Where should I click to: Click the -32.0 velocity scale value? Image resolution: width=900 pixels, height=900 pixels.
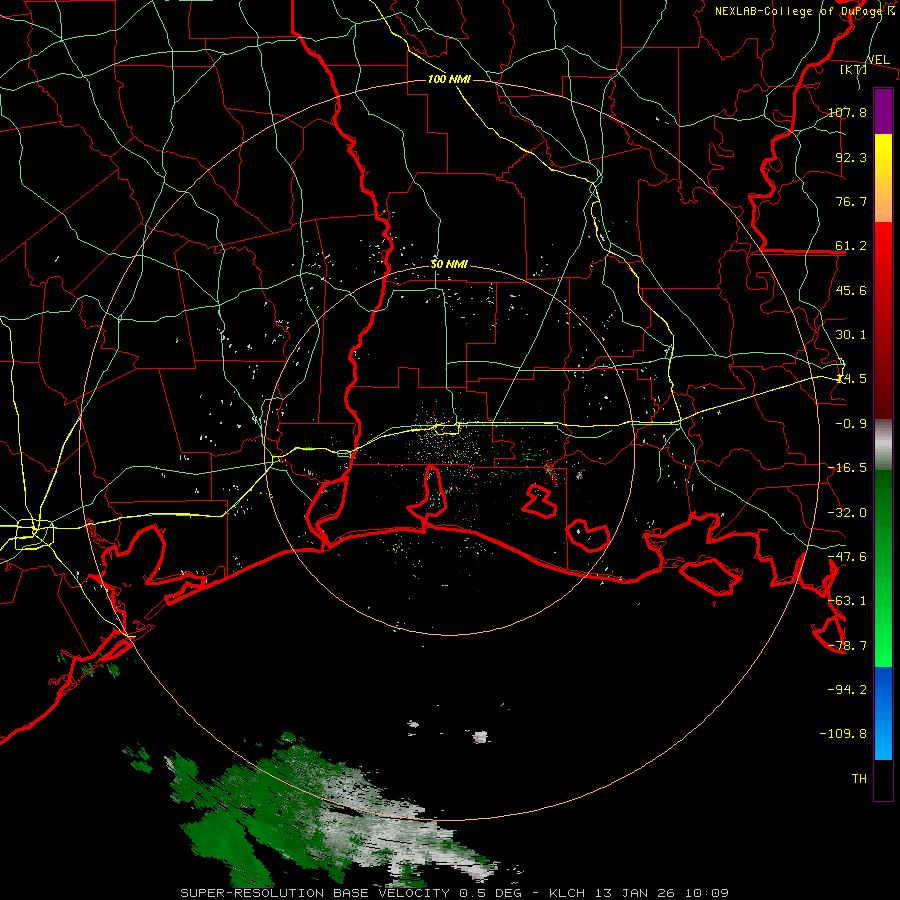tap(847, 513)
